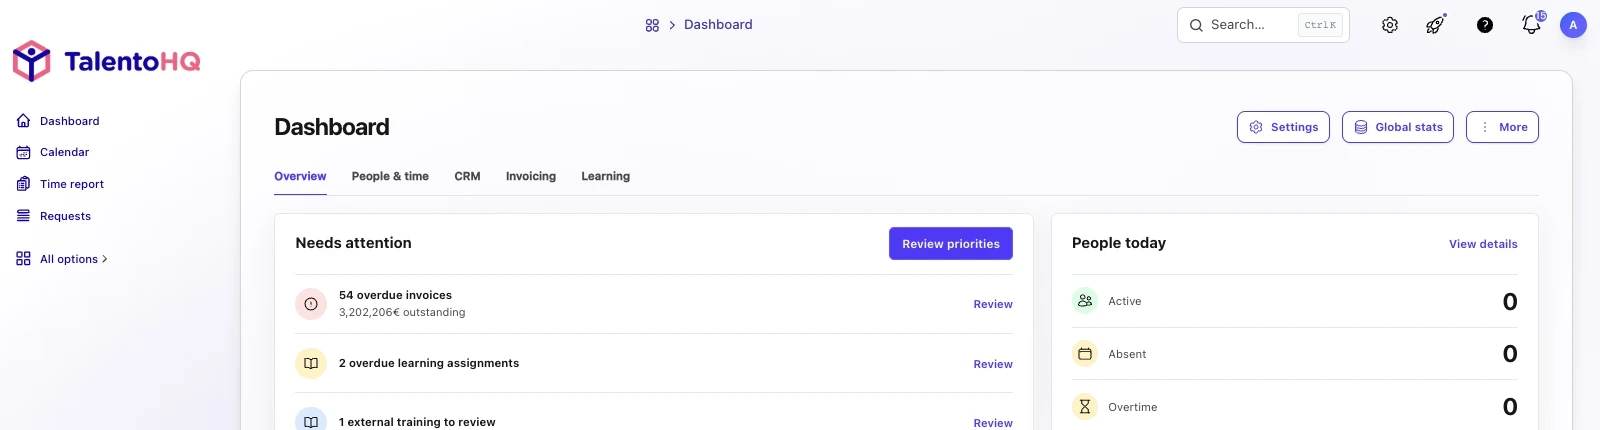The height and width of the screenshot is (430, 1600).
Task: Click the rocket icon in top bar
Action: click(x=1436, y=25)
